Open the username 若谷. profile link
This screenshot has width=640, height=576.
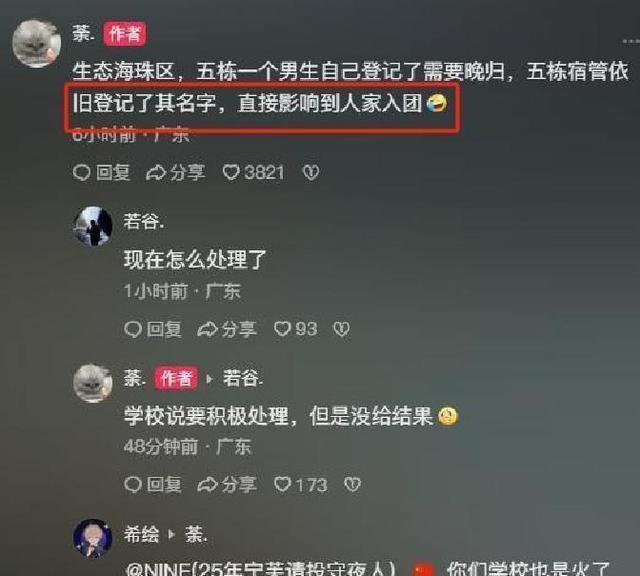point(144,222)
